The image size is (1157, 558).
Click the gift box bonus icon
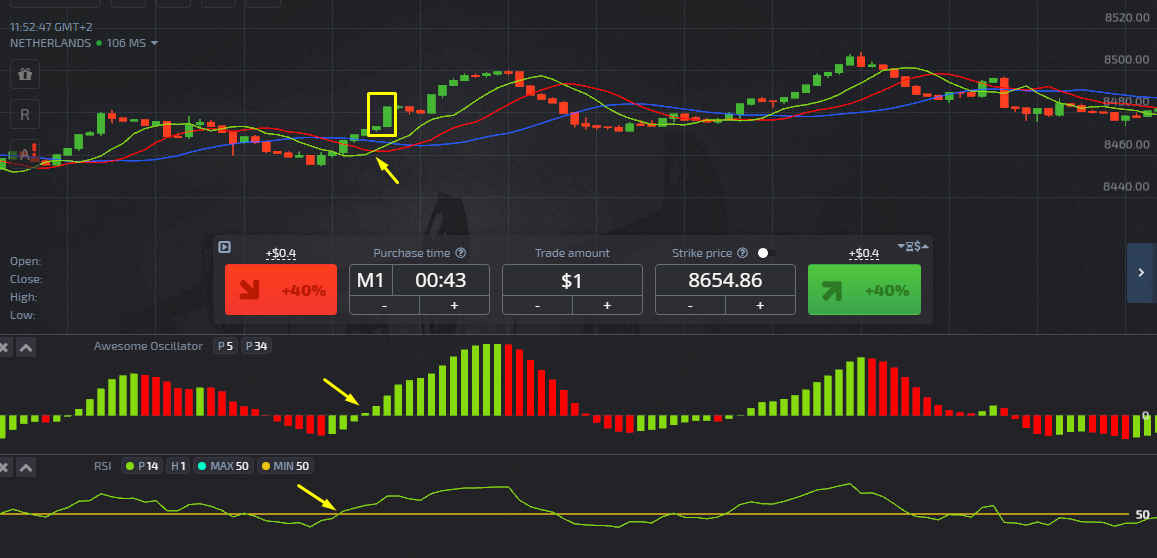point(25,73)
